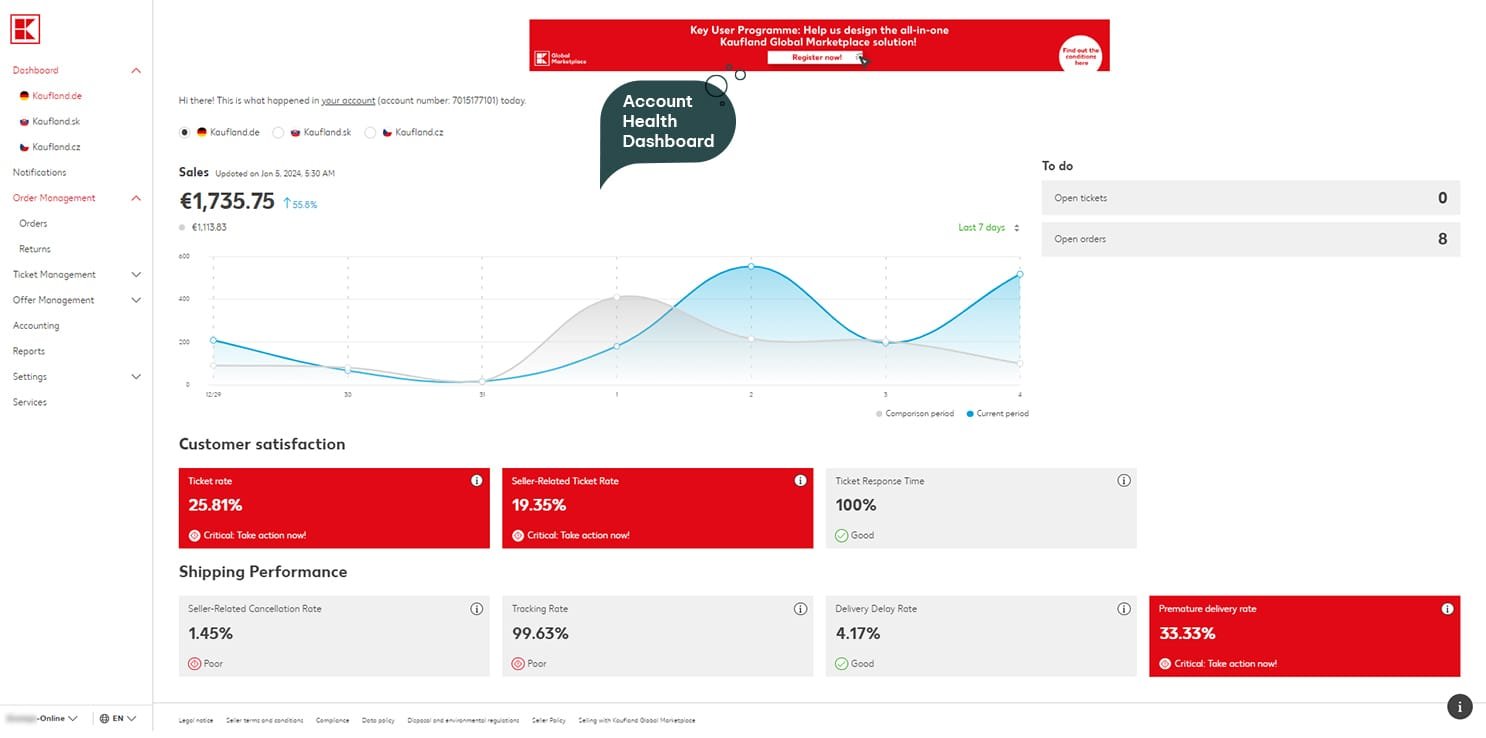The width and height of the screenshot is (1486, 738).
Task: Open info icon on Ticket rate card
Action: coord(476,481)
